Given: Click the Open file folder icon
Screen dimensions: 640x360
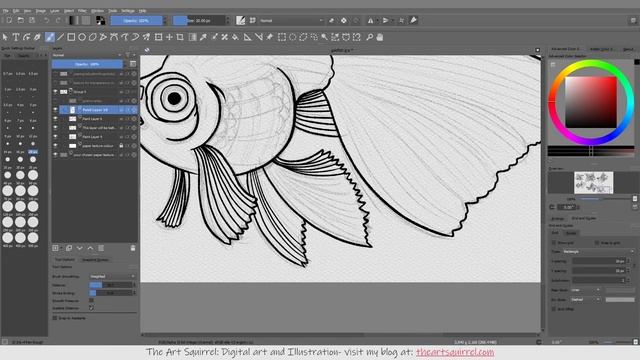Looking at the screenshot, I should pos(20,20).
